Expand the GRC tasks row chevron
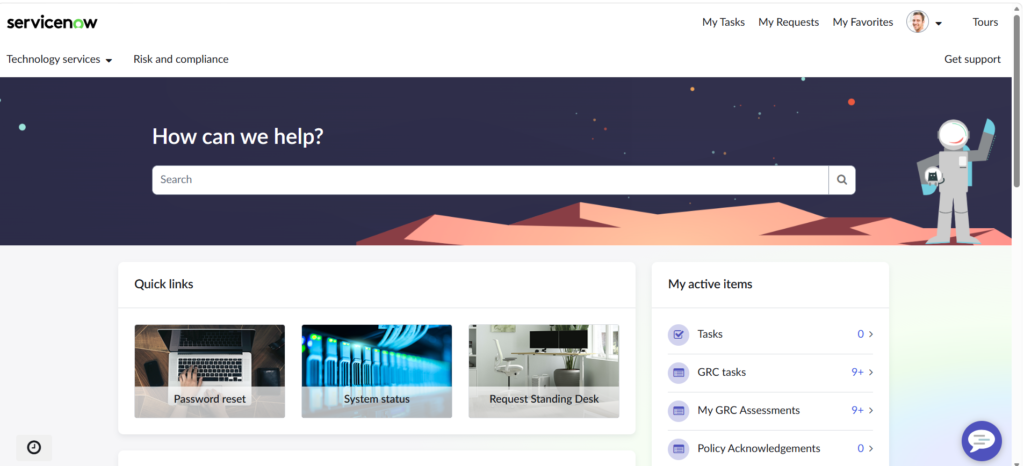 pyautogui.click(x=871, y=373)
